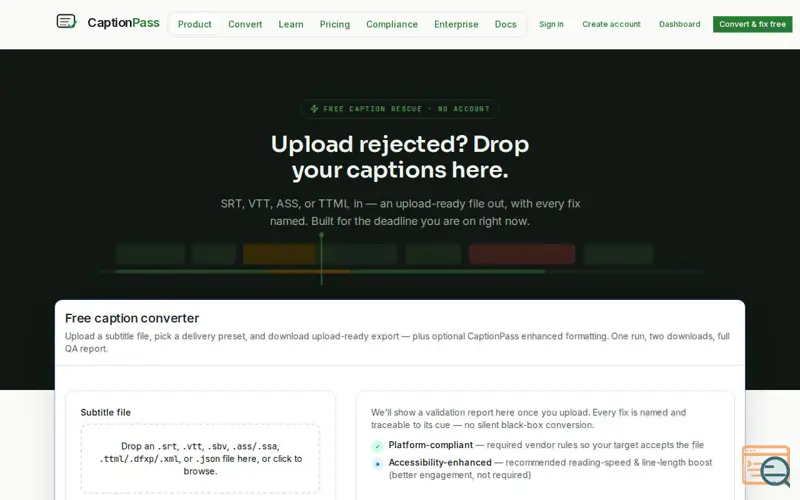Click the timeline playhead marker
This screenshot has width=800, height=500.
[321, 259]
